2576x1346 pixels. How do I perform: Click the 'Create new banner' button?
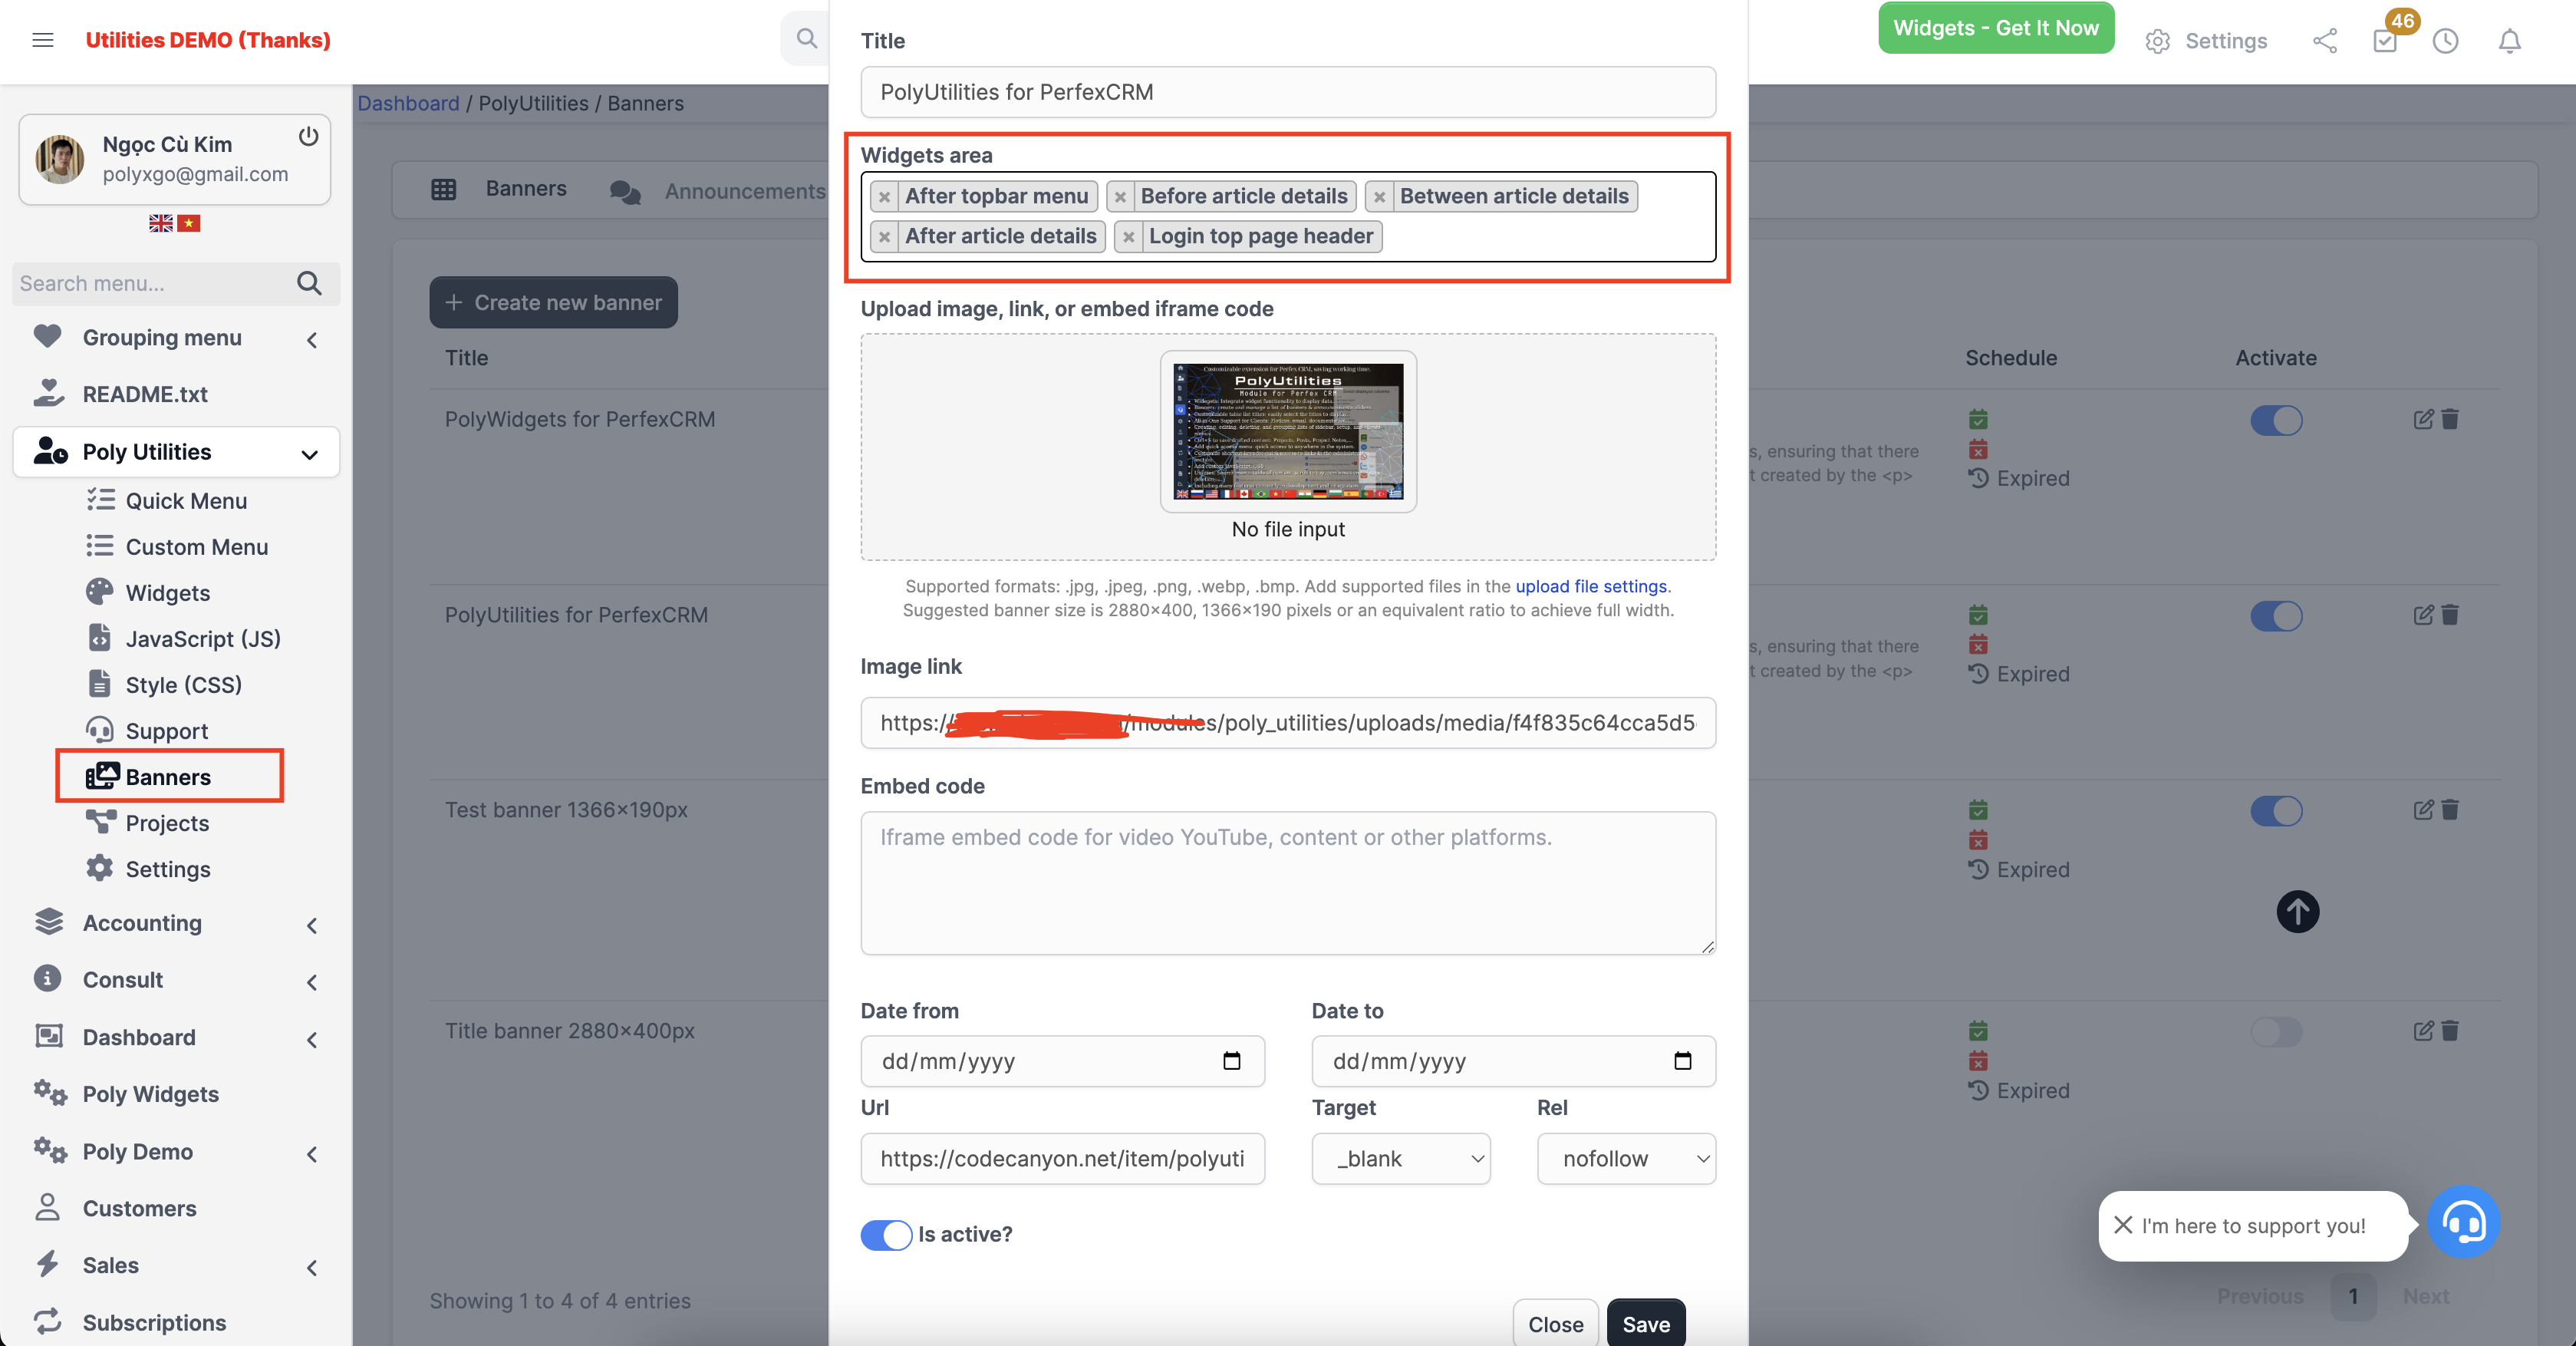[553, 302]
